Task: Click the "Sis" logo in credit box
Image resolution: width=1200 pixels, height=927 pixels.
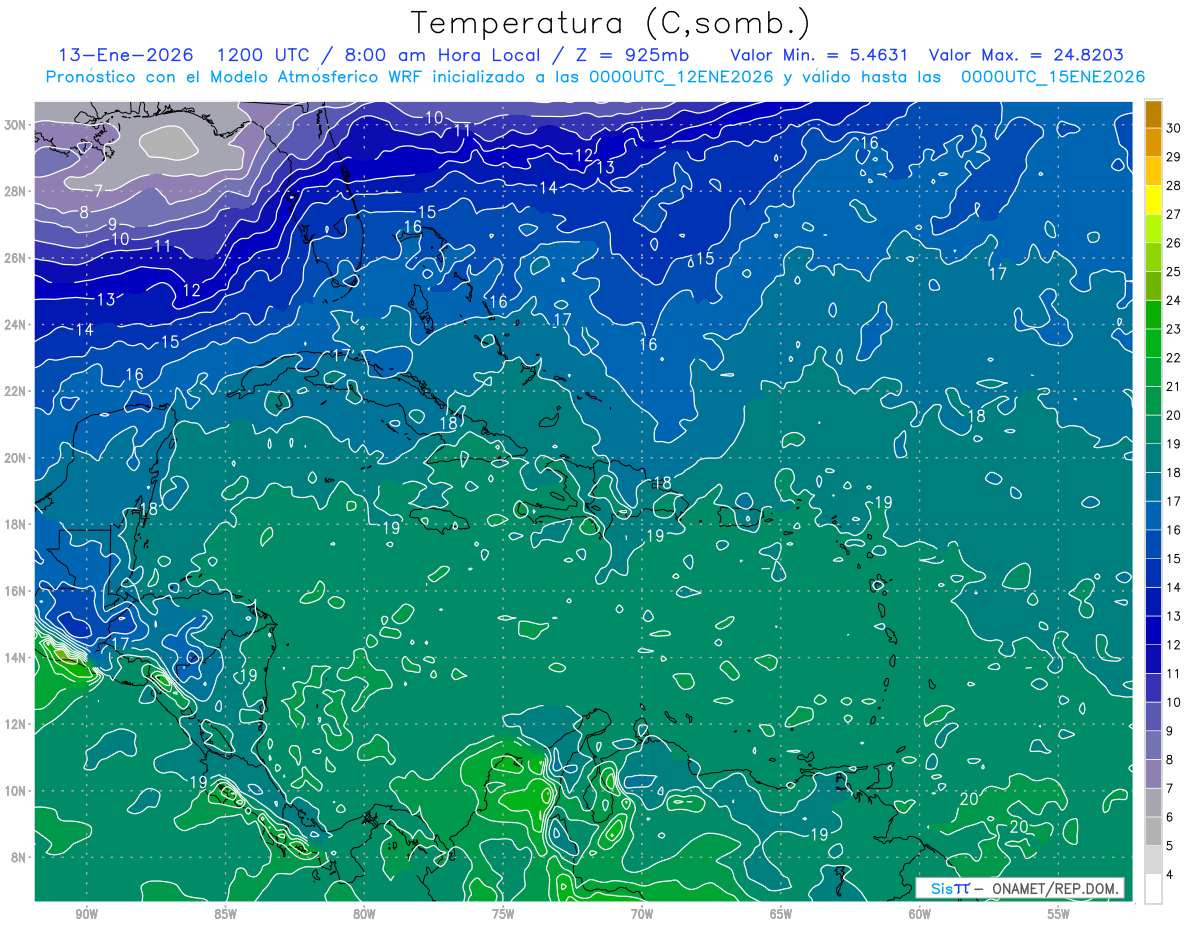Action: coord(941,888)
